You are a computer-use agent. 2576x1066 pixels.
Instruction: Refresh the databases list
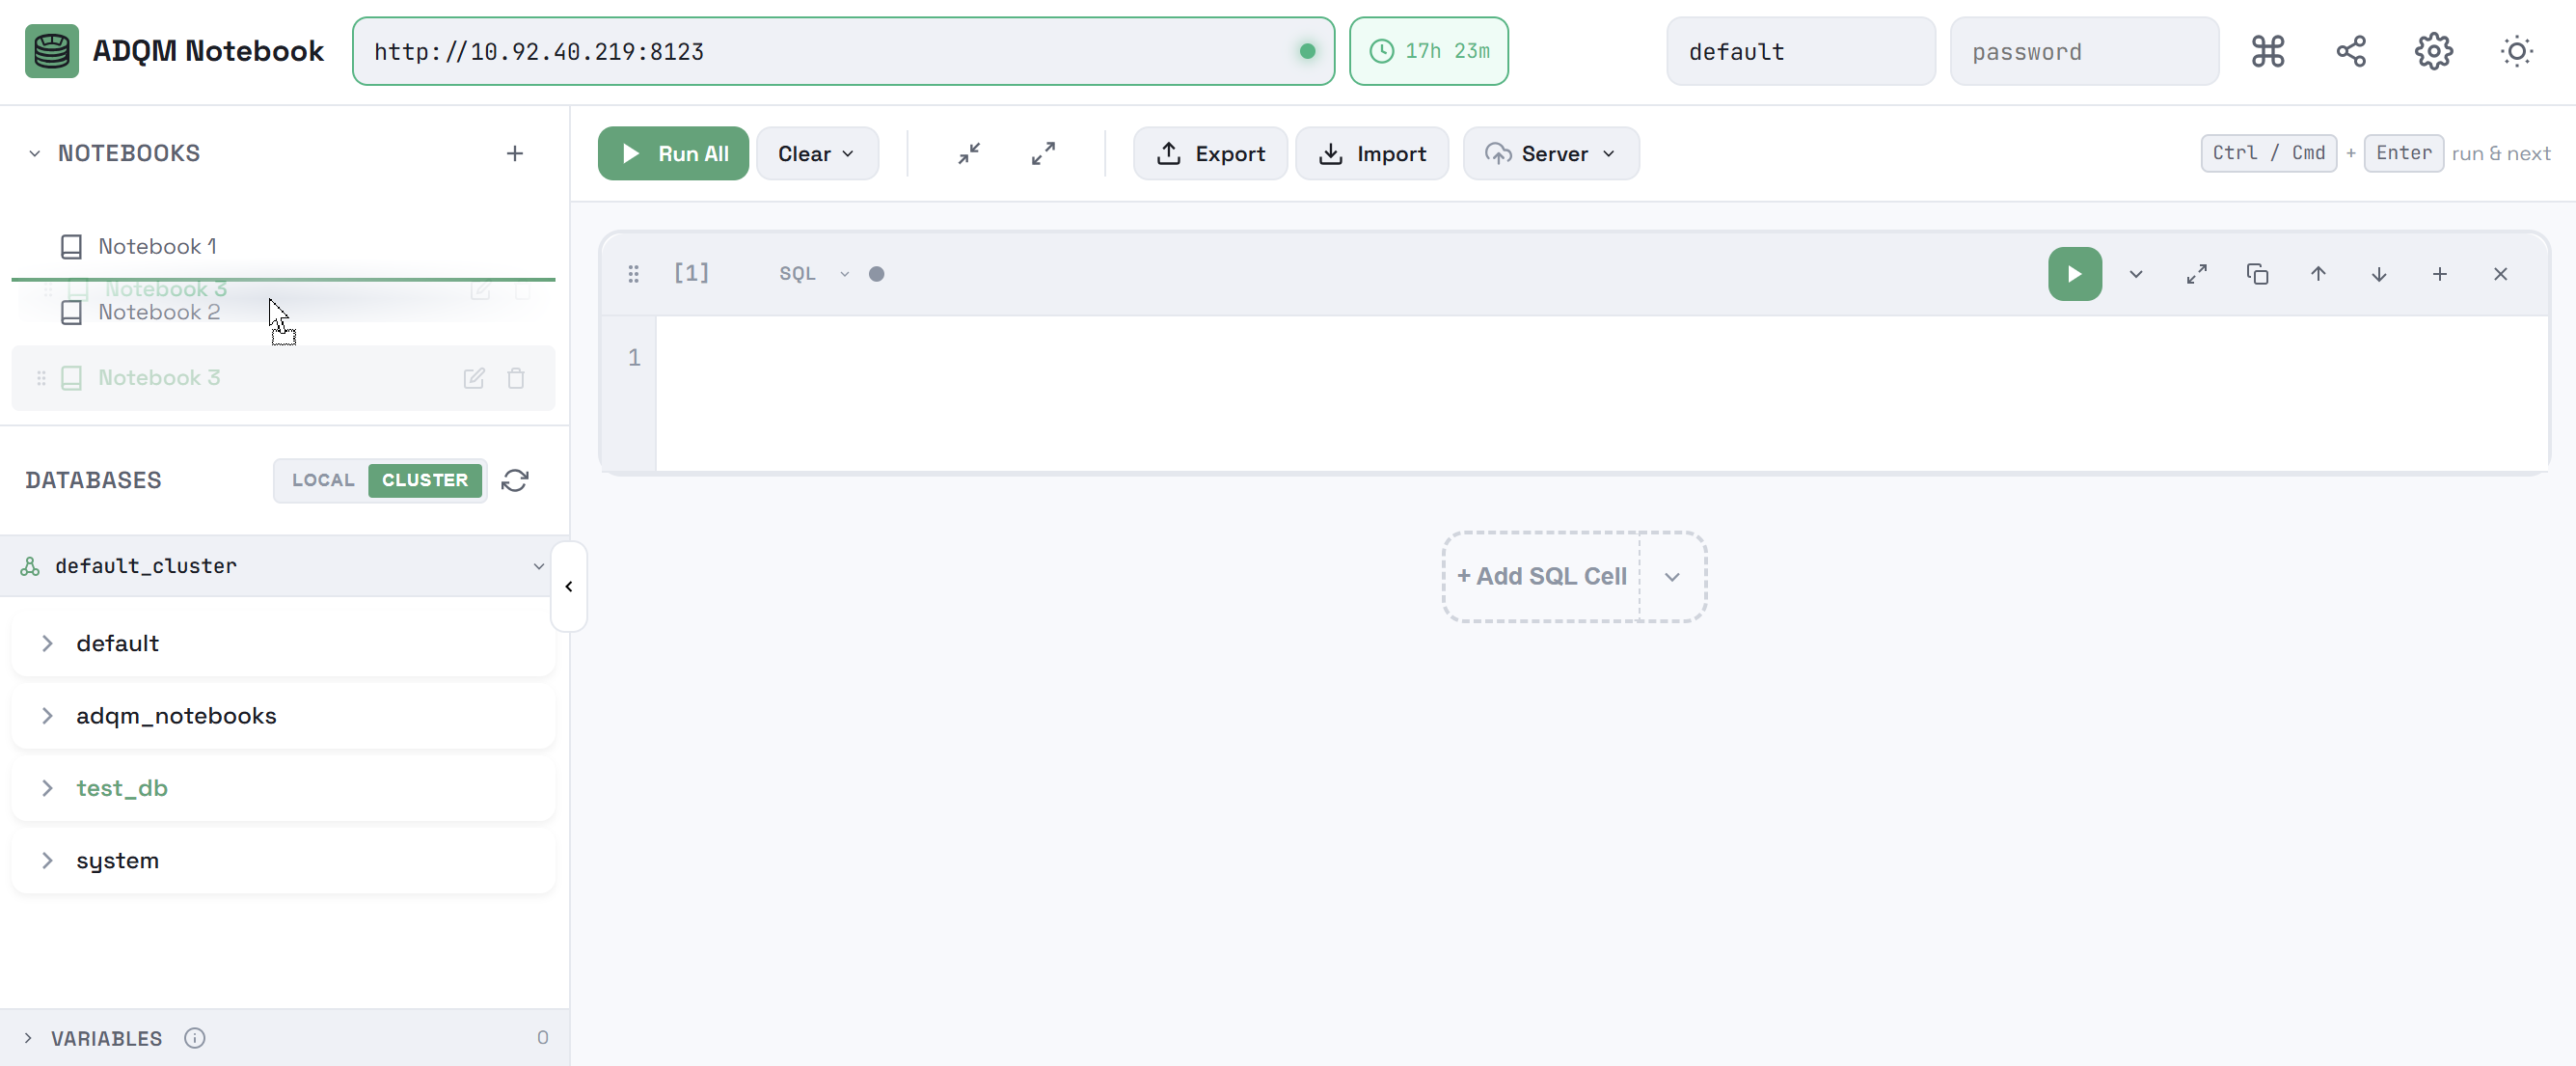515,481
